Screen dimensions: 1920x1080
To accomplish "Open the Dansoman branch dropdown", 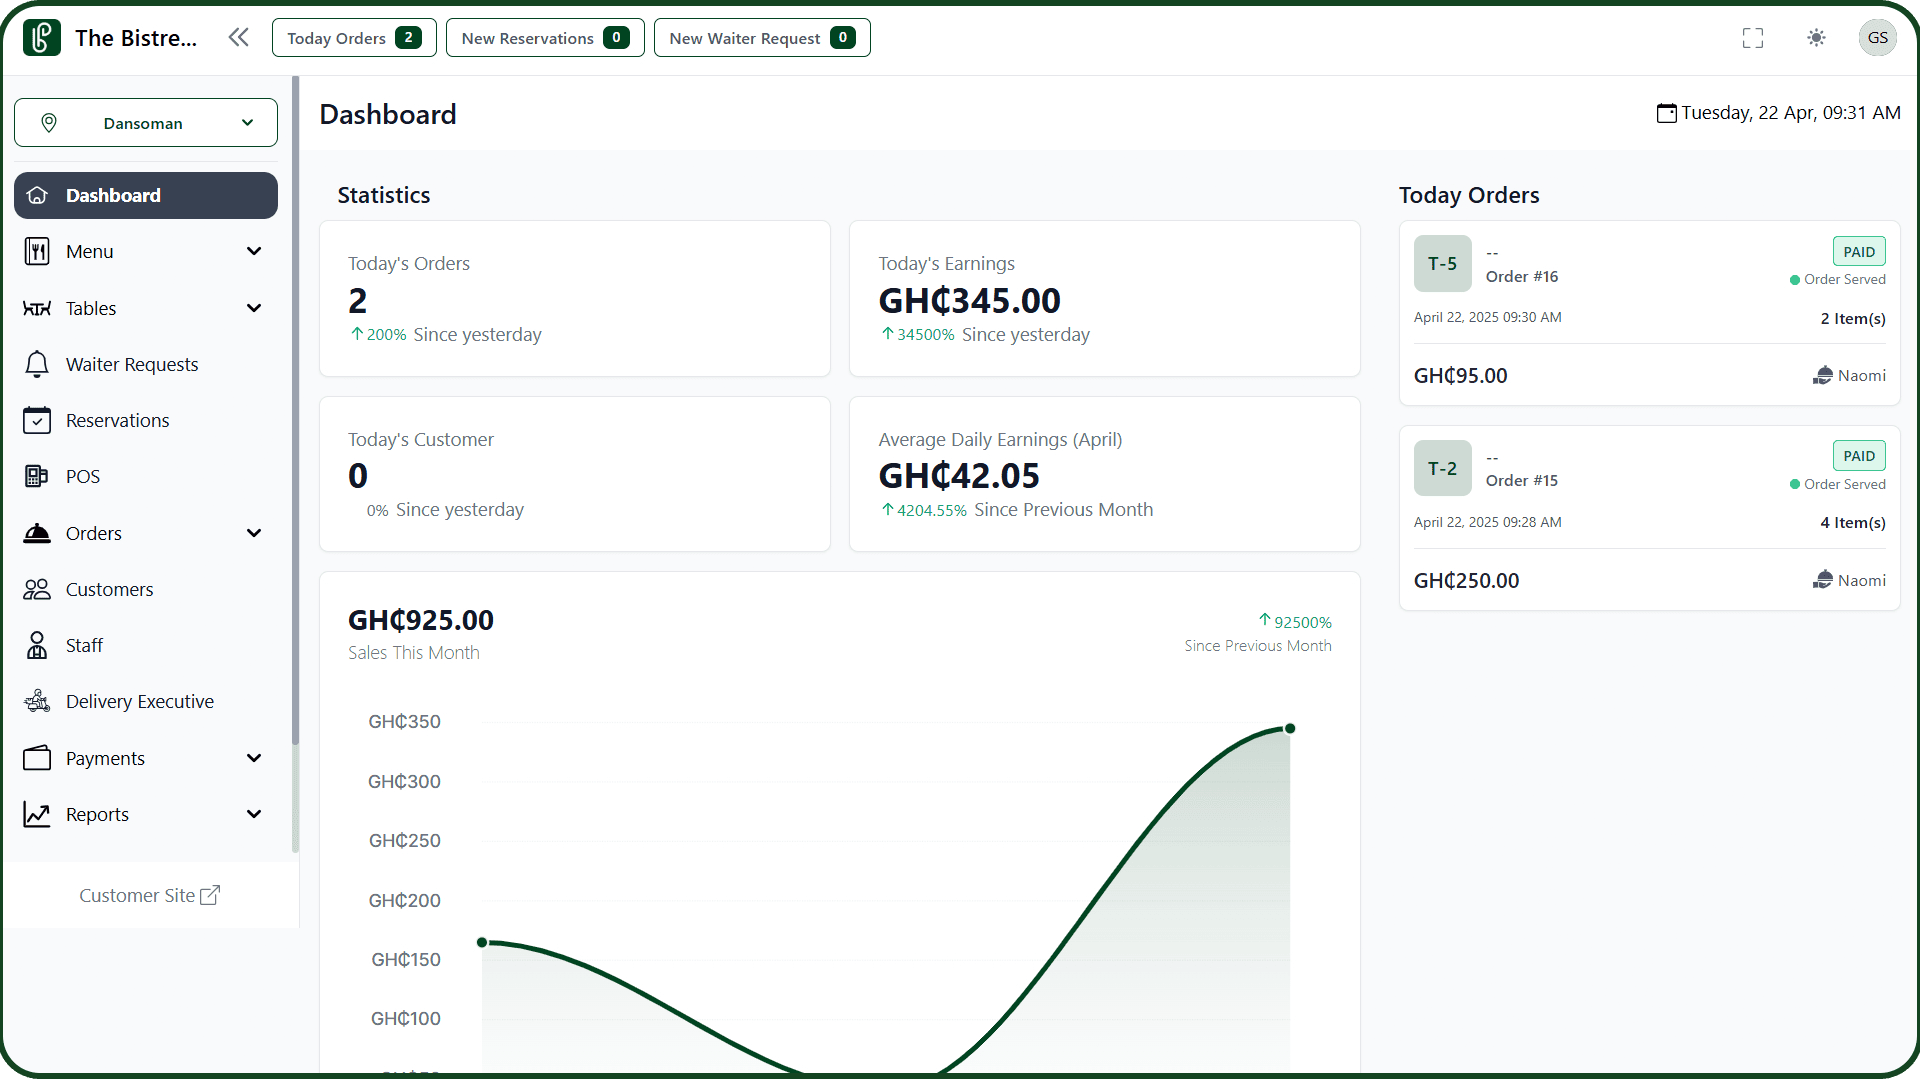I will [x=146, y=123].
